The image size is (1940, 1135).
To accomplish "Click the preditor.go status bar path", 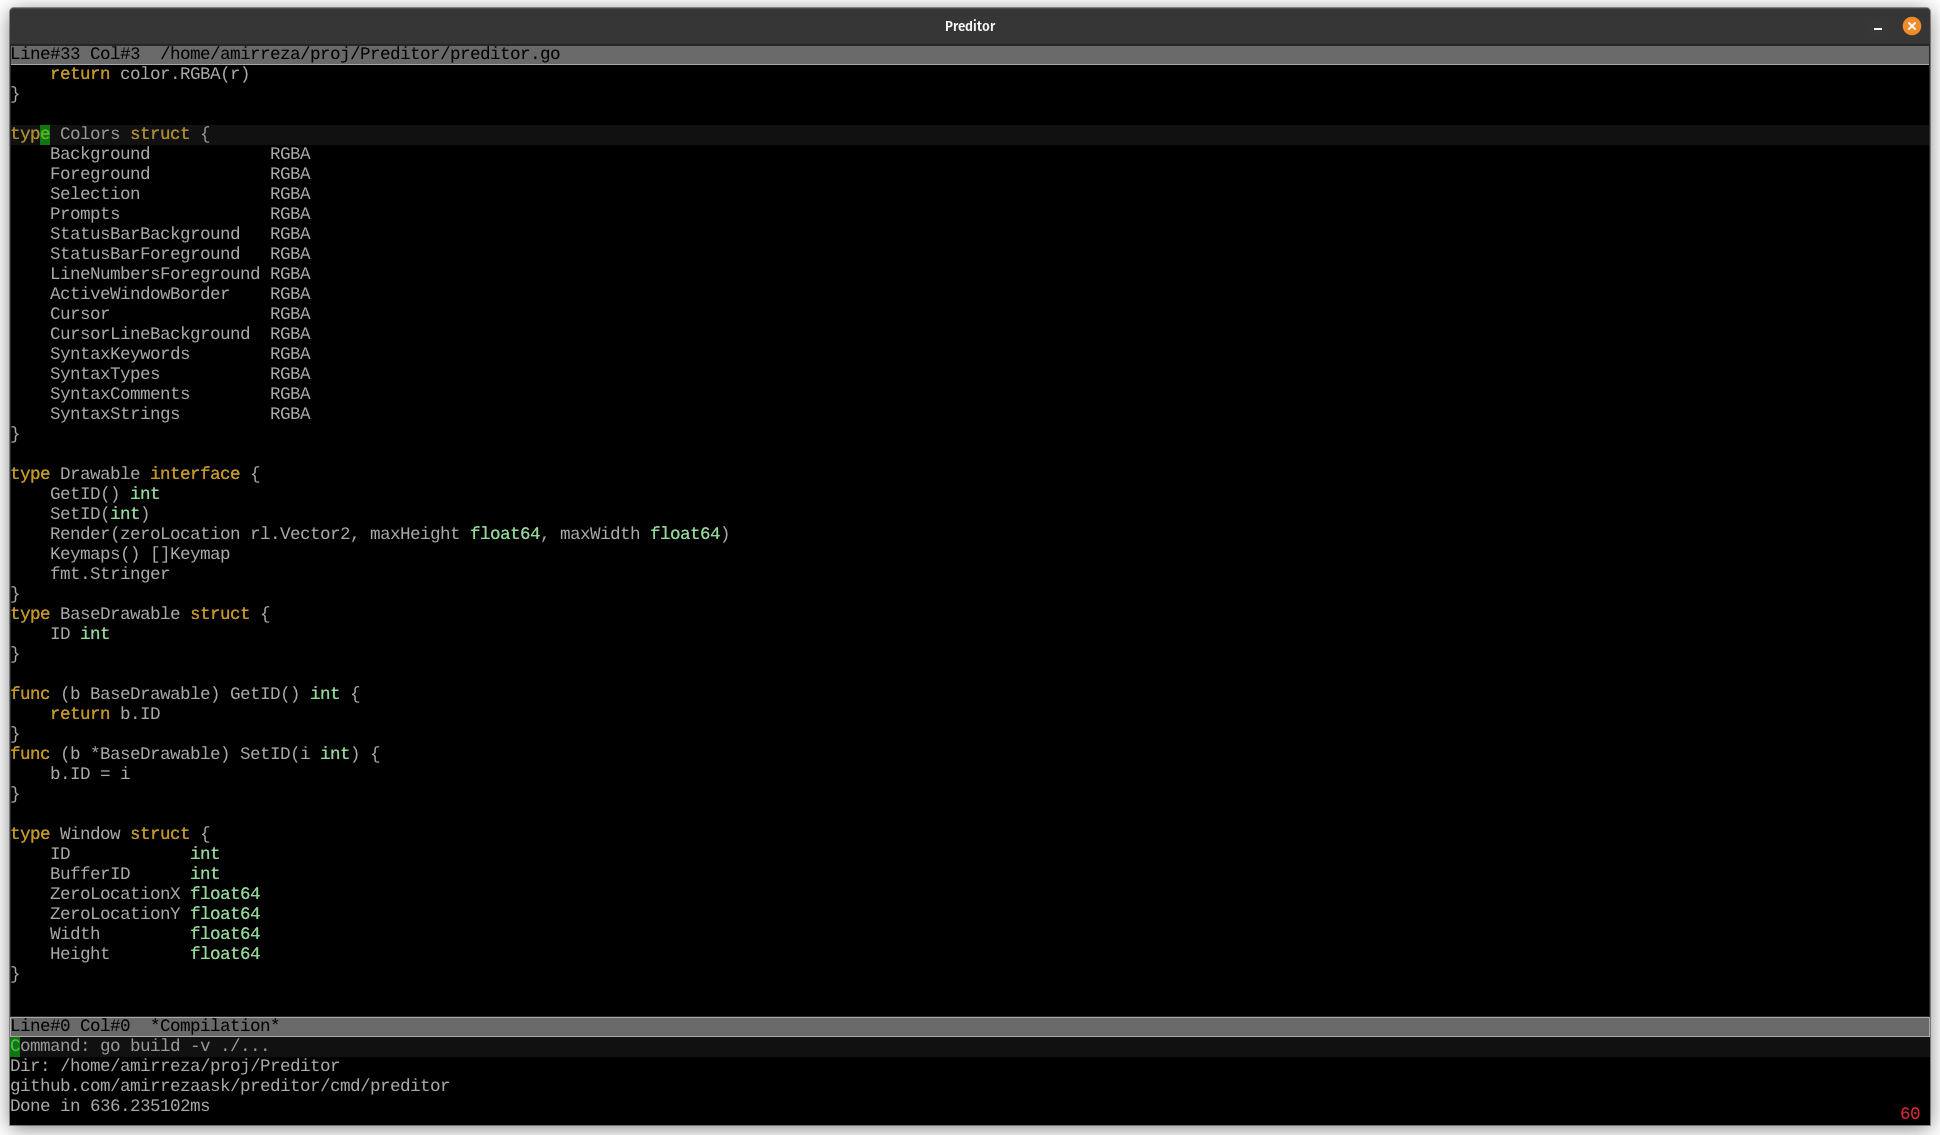I will (x=359, y=54).
